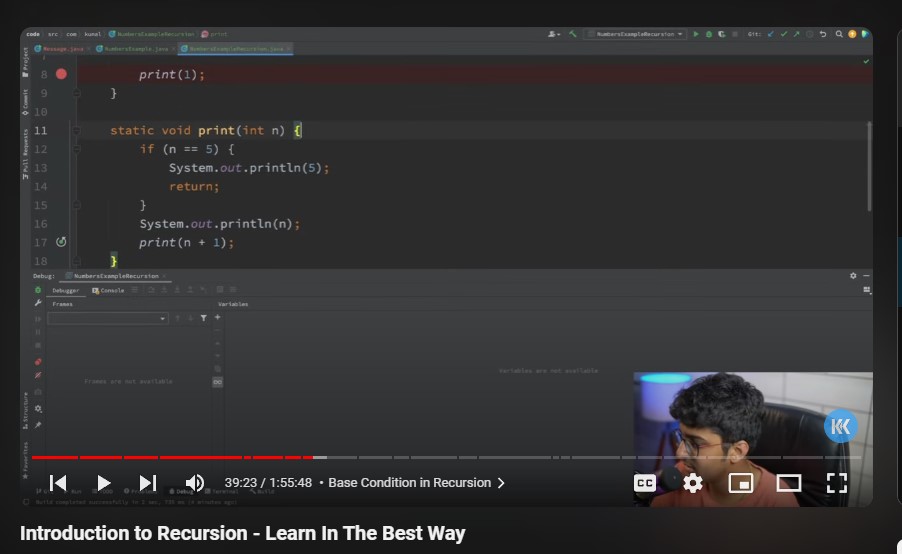The image size is (902, 554).
Task: Open Debug panel options gear
Action: coord(853,276)
